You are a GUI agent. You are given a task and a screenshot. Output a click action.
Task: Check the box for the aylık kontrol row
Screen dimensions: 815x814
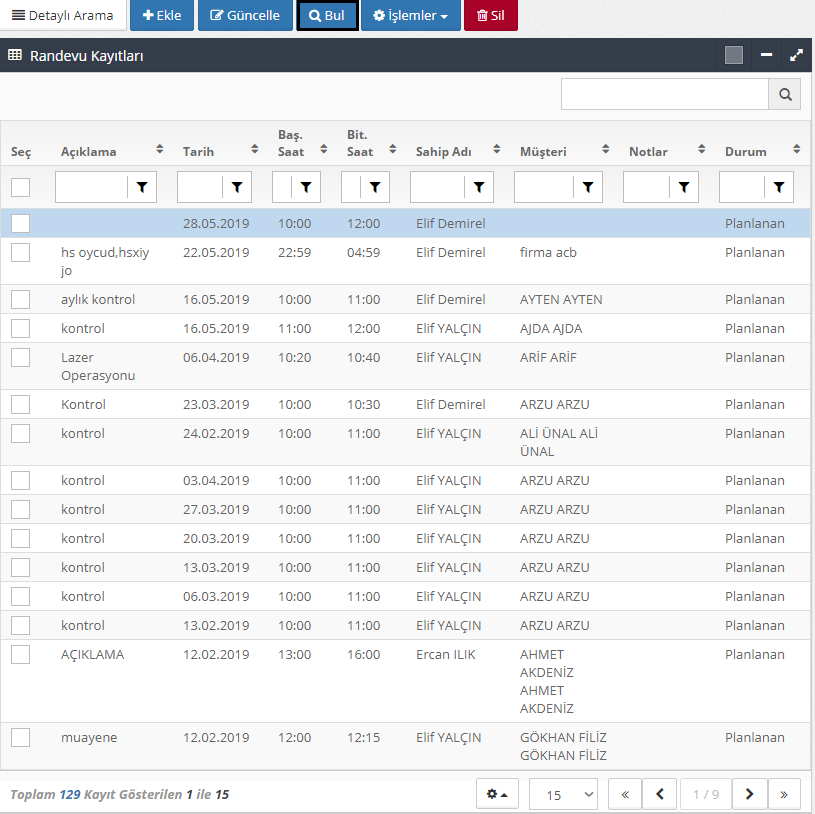tap(21, 300)
